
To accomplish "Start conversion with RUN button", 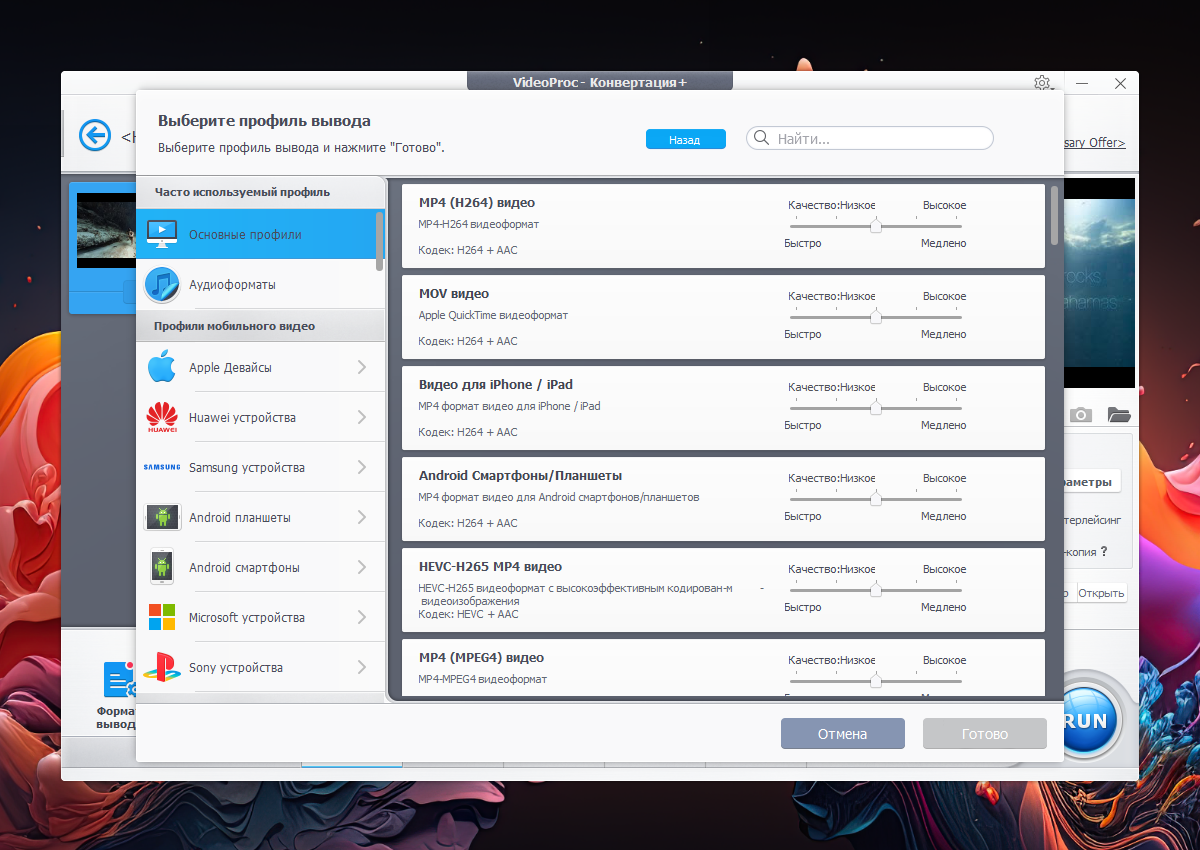I will [x=1085, y=721].
